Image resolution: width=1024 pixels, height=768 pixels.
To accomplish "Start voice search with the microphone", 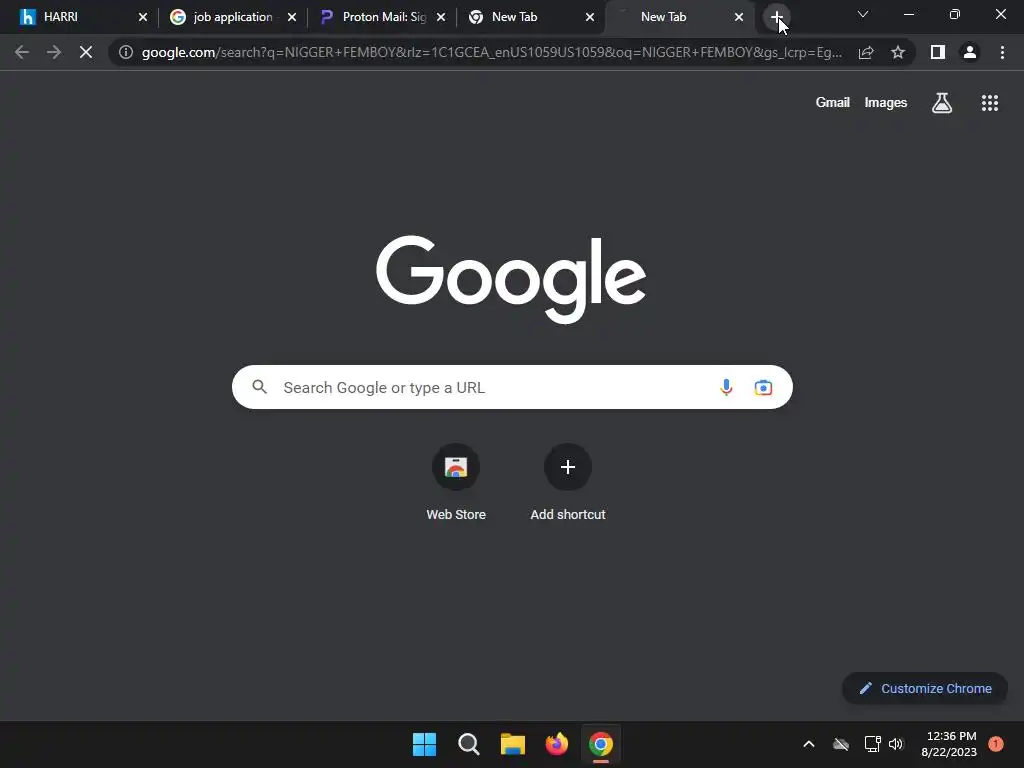I will [x=726, y=387].
